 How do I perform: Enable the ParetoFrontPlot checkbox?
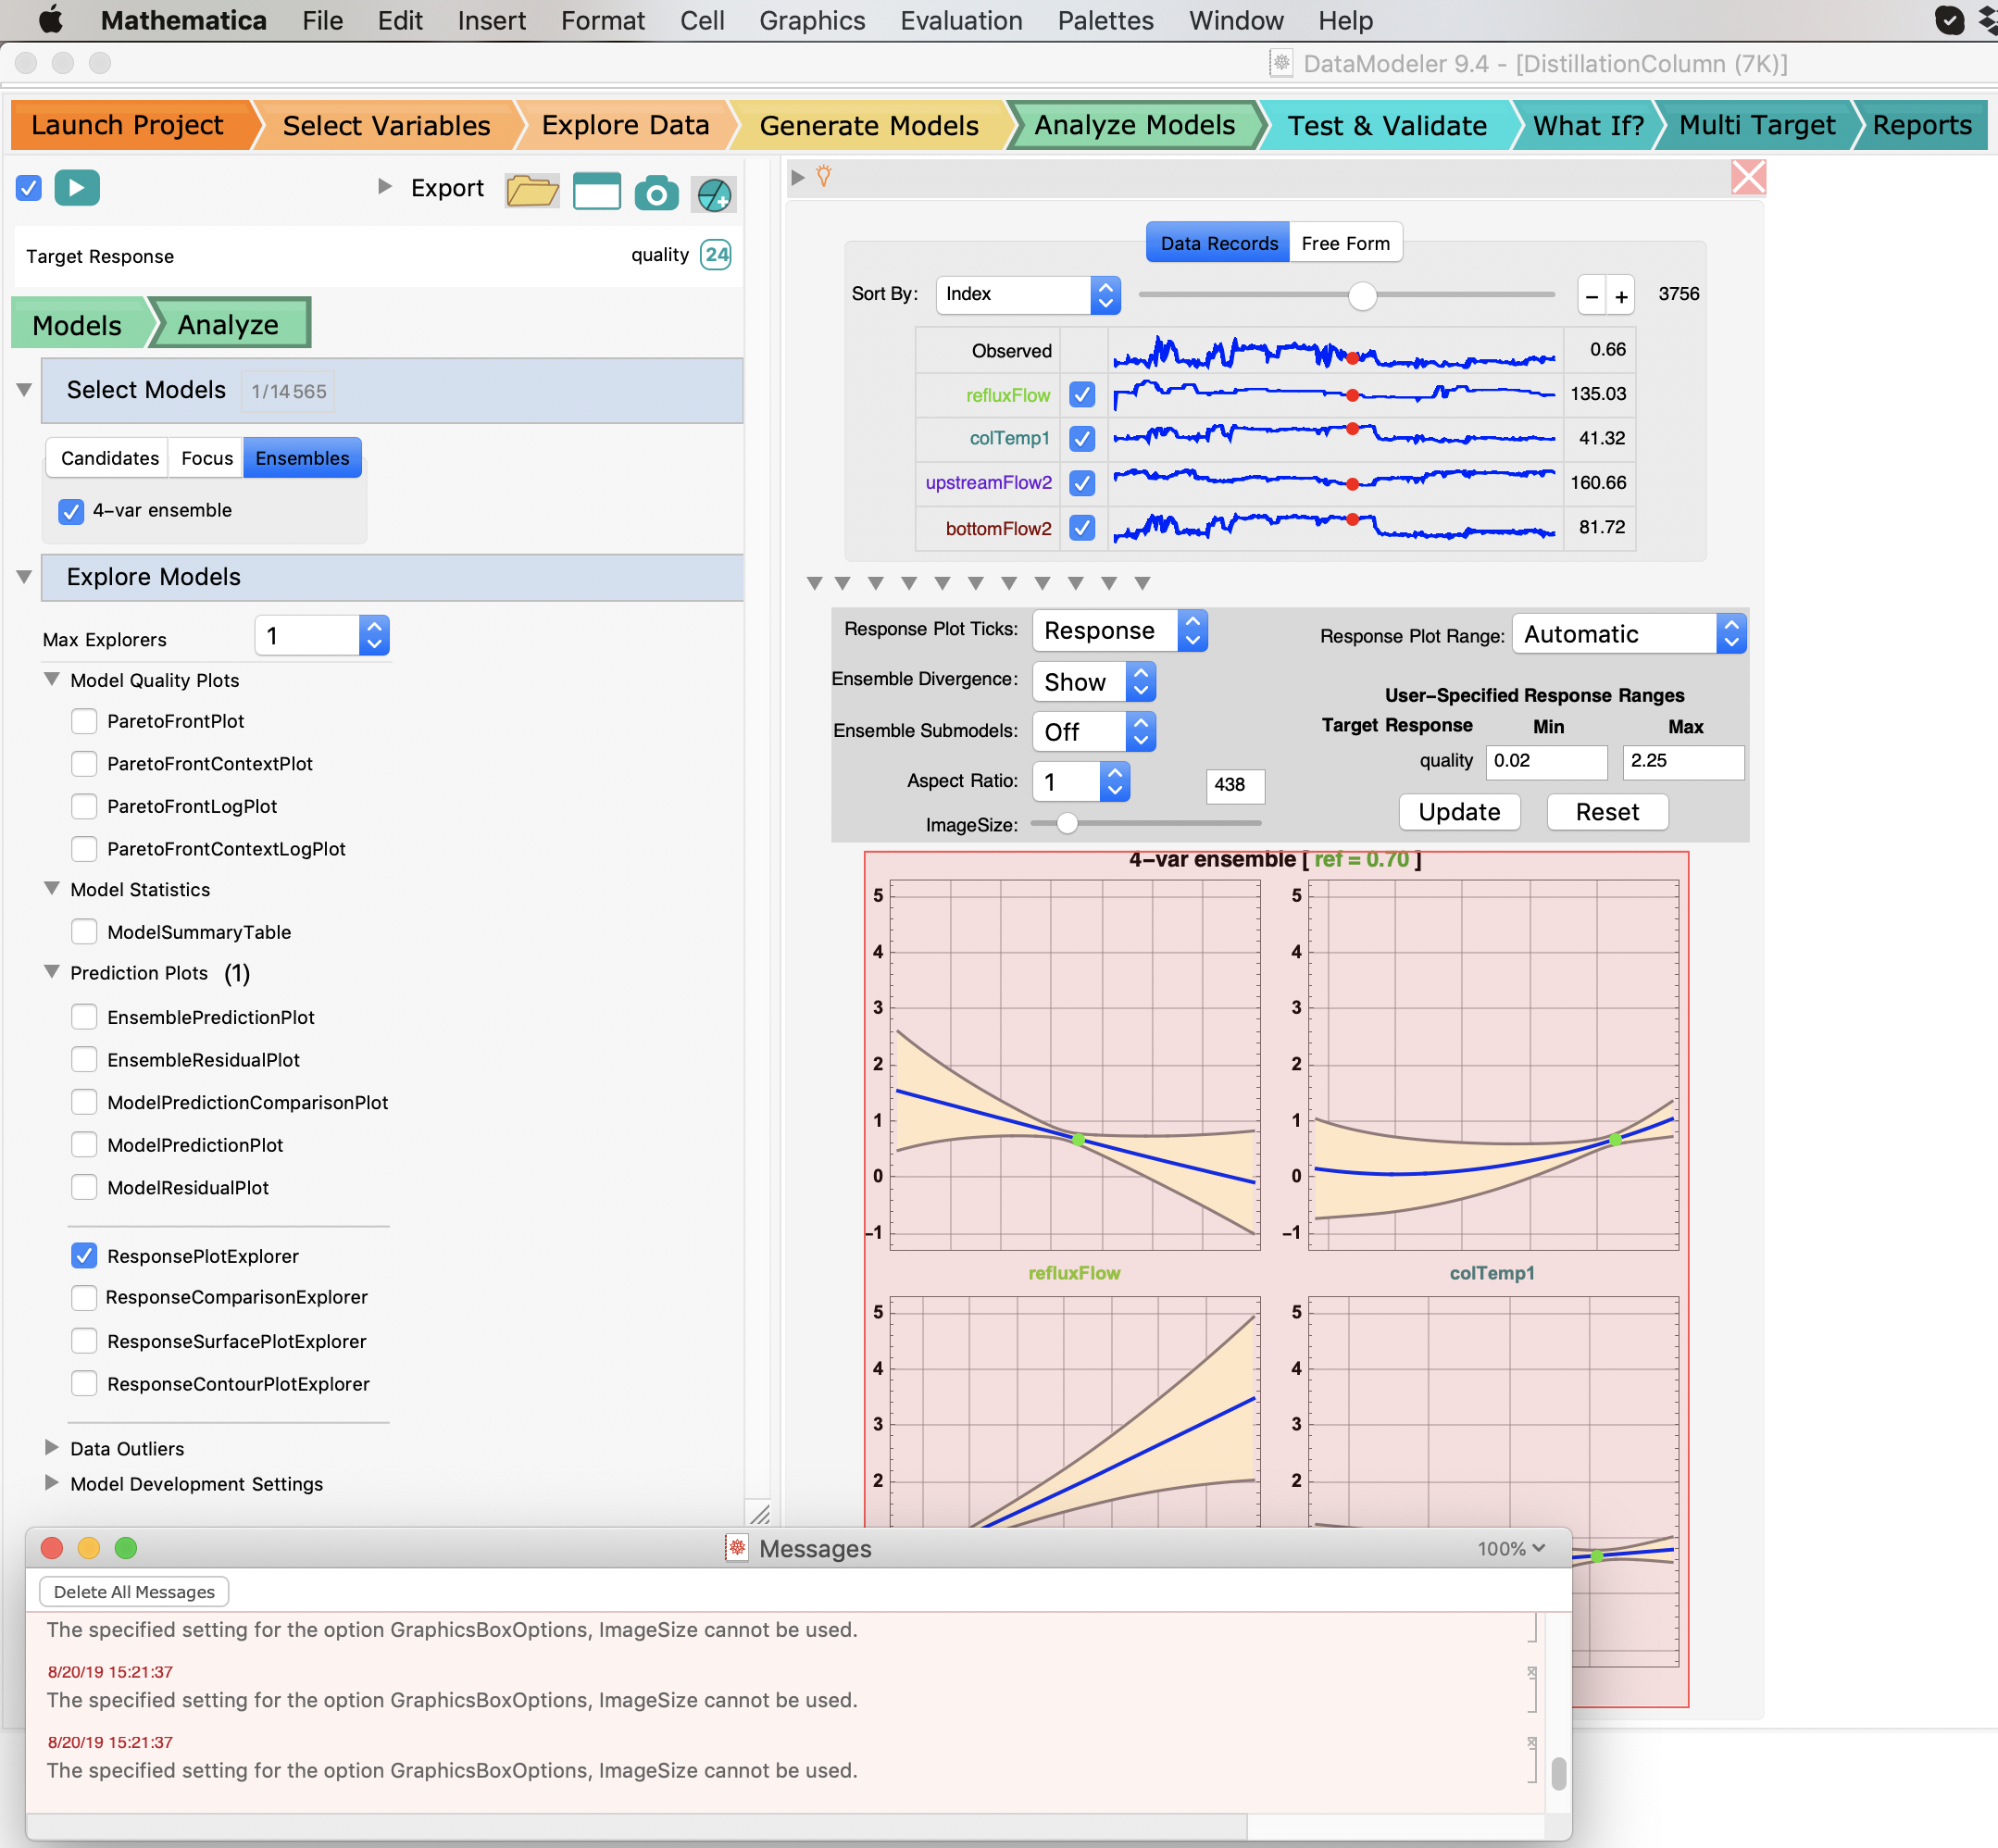pos(85,721)
